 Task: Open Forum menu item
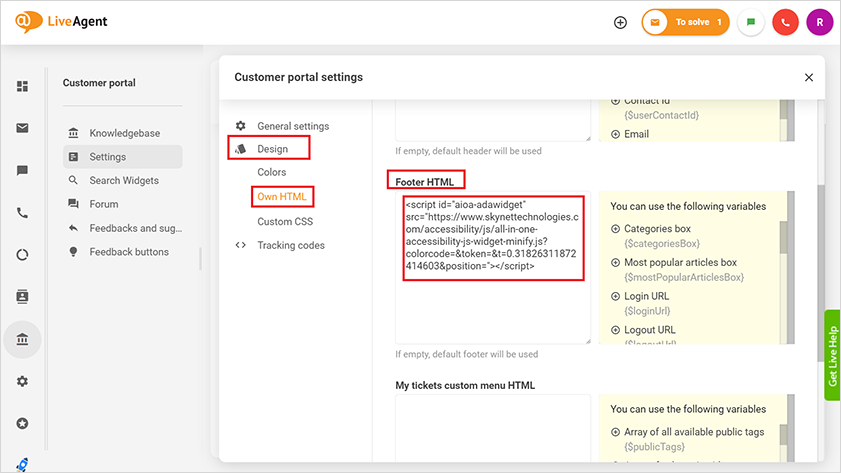[x=123, y=204]
